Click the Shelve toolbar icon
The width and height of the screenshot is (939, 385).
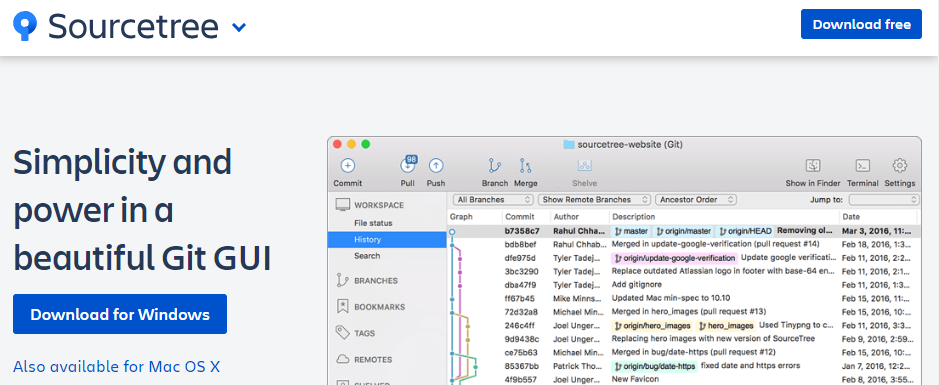(584, 166)
